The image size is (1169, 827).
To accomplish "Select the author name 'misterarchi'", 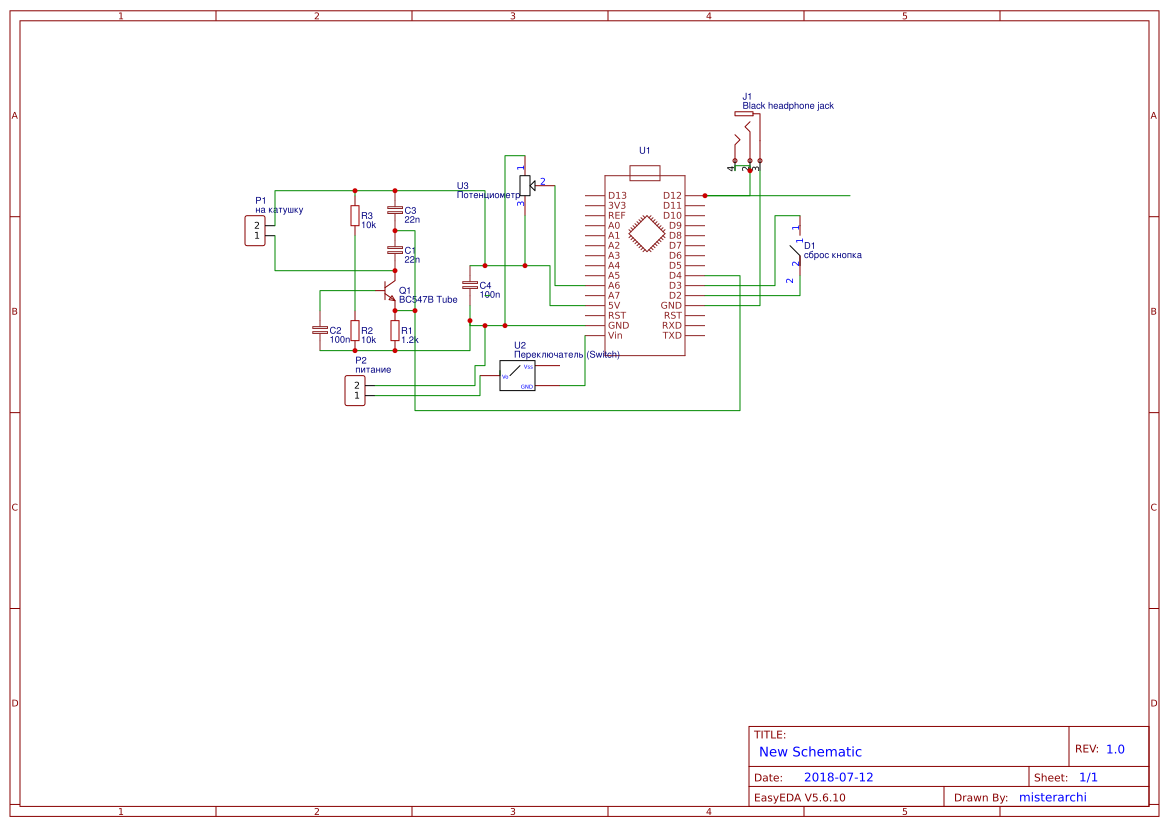I will click(1053, 798).
